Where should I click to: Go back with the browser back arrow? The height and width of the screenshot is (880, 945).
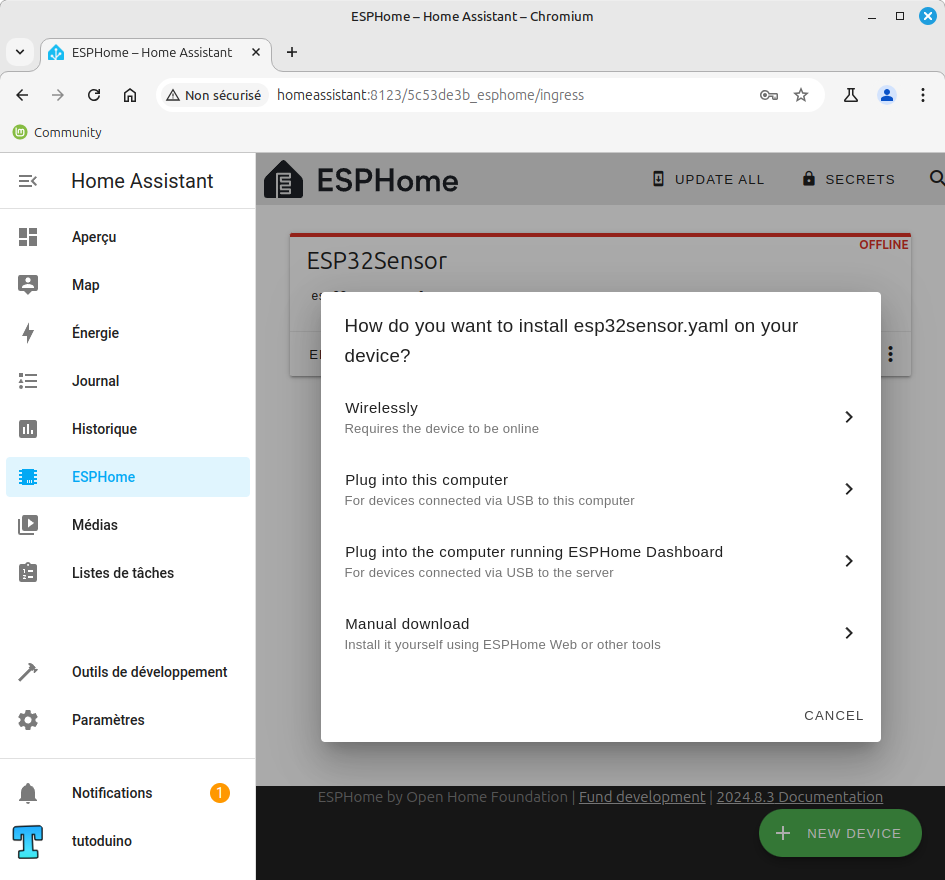22,95
